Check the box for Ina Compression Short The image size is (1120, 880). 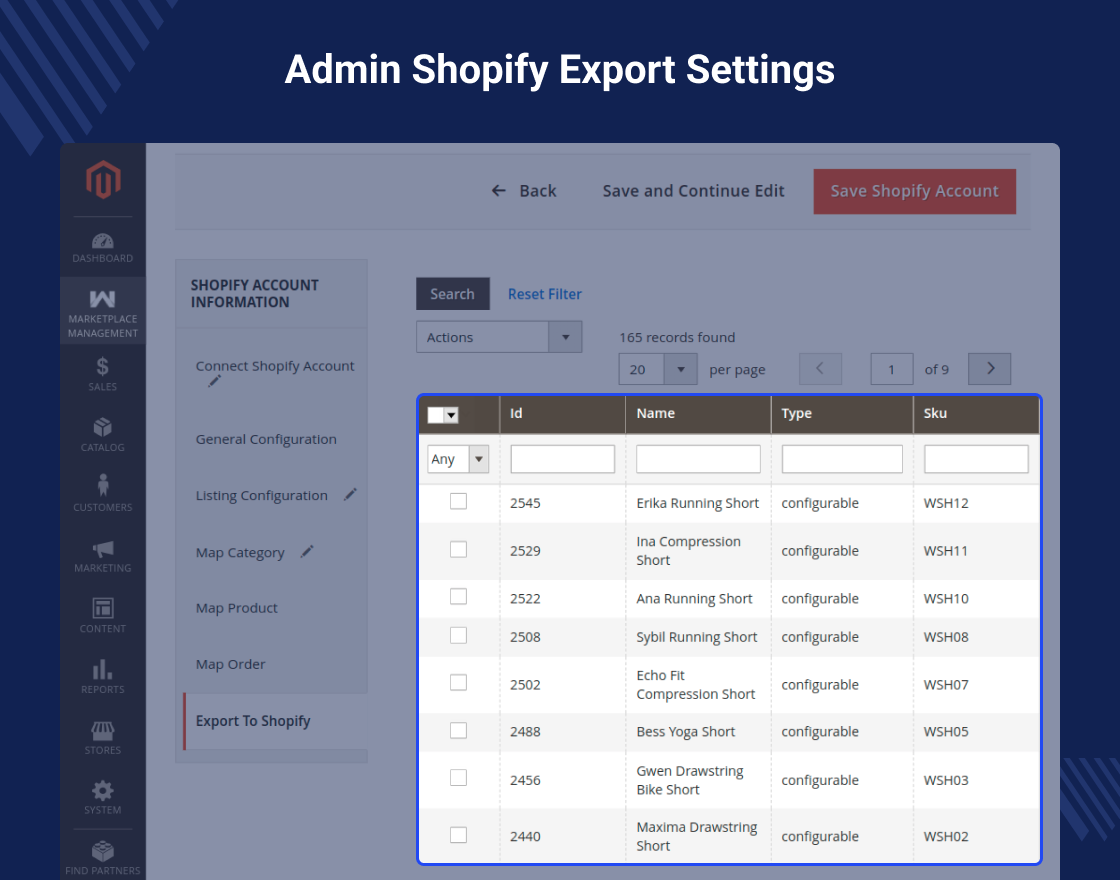pos(459,549)
